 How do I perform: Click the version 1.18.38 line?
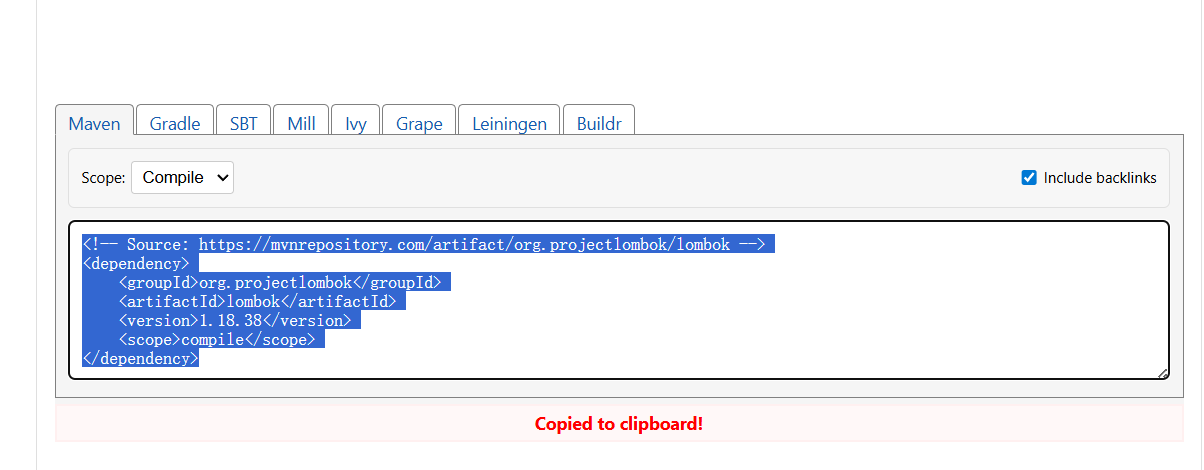pyautogui.click(x=234, y=321)
